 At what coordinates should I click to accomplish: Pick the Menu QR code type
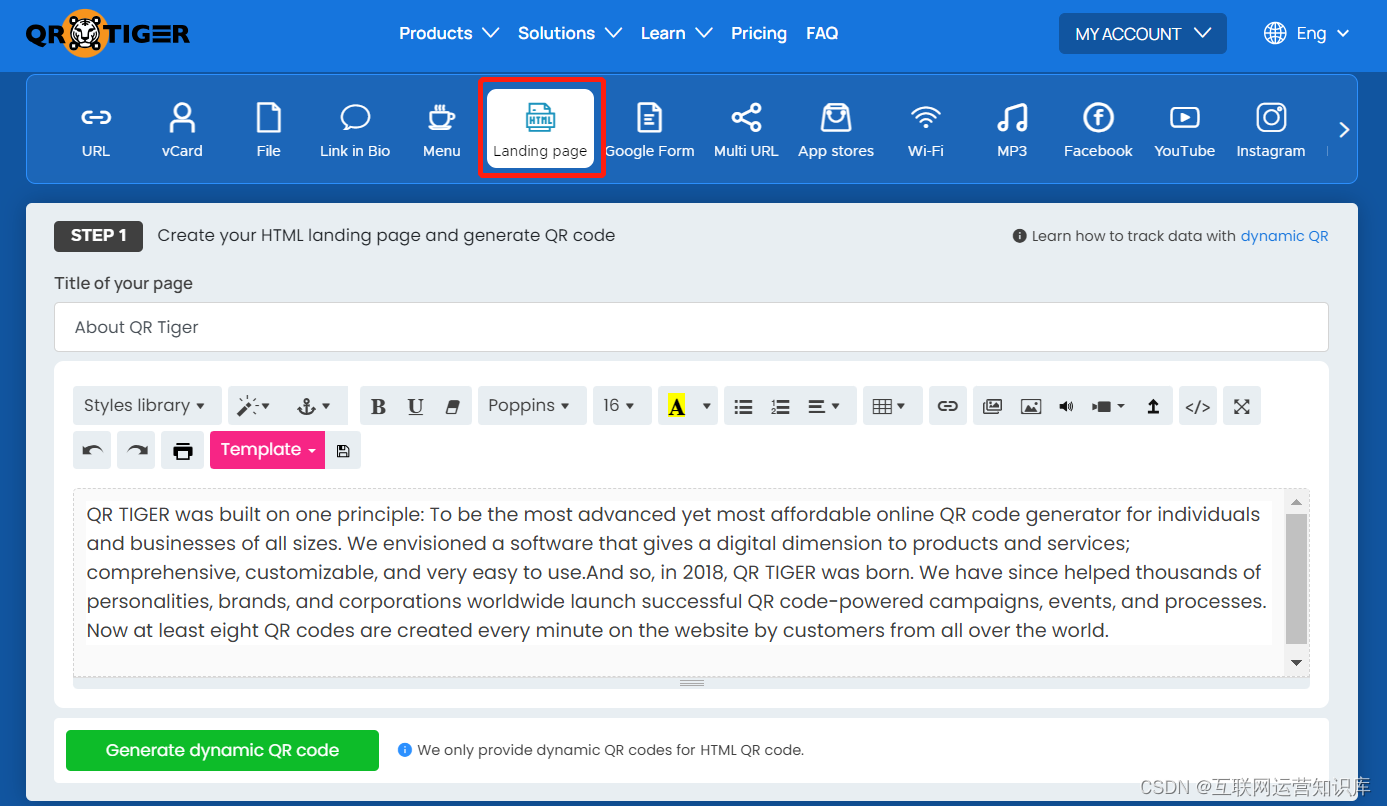(x=441, y=130)
